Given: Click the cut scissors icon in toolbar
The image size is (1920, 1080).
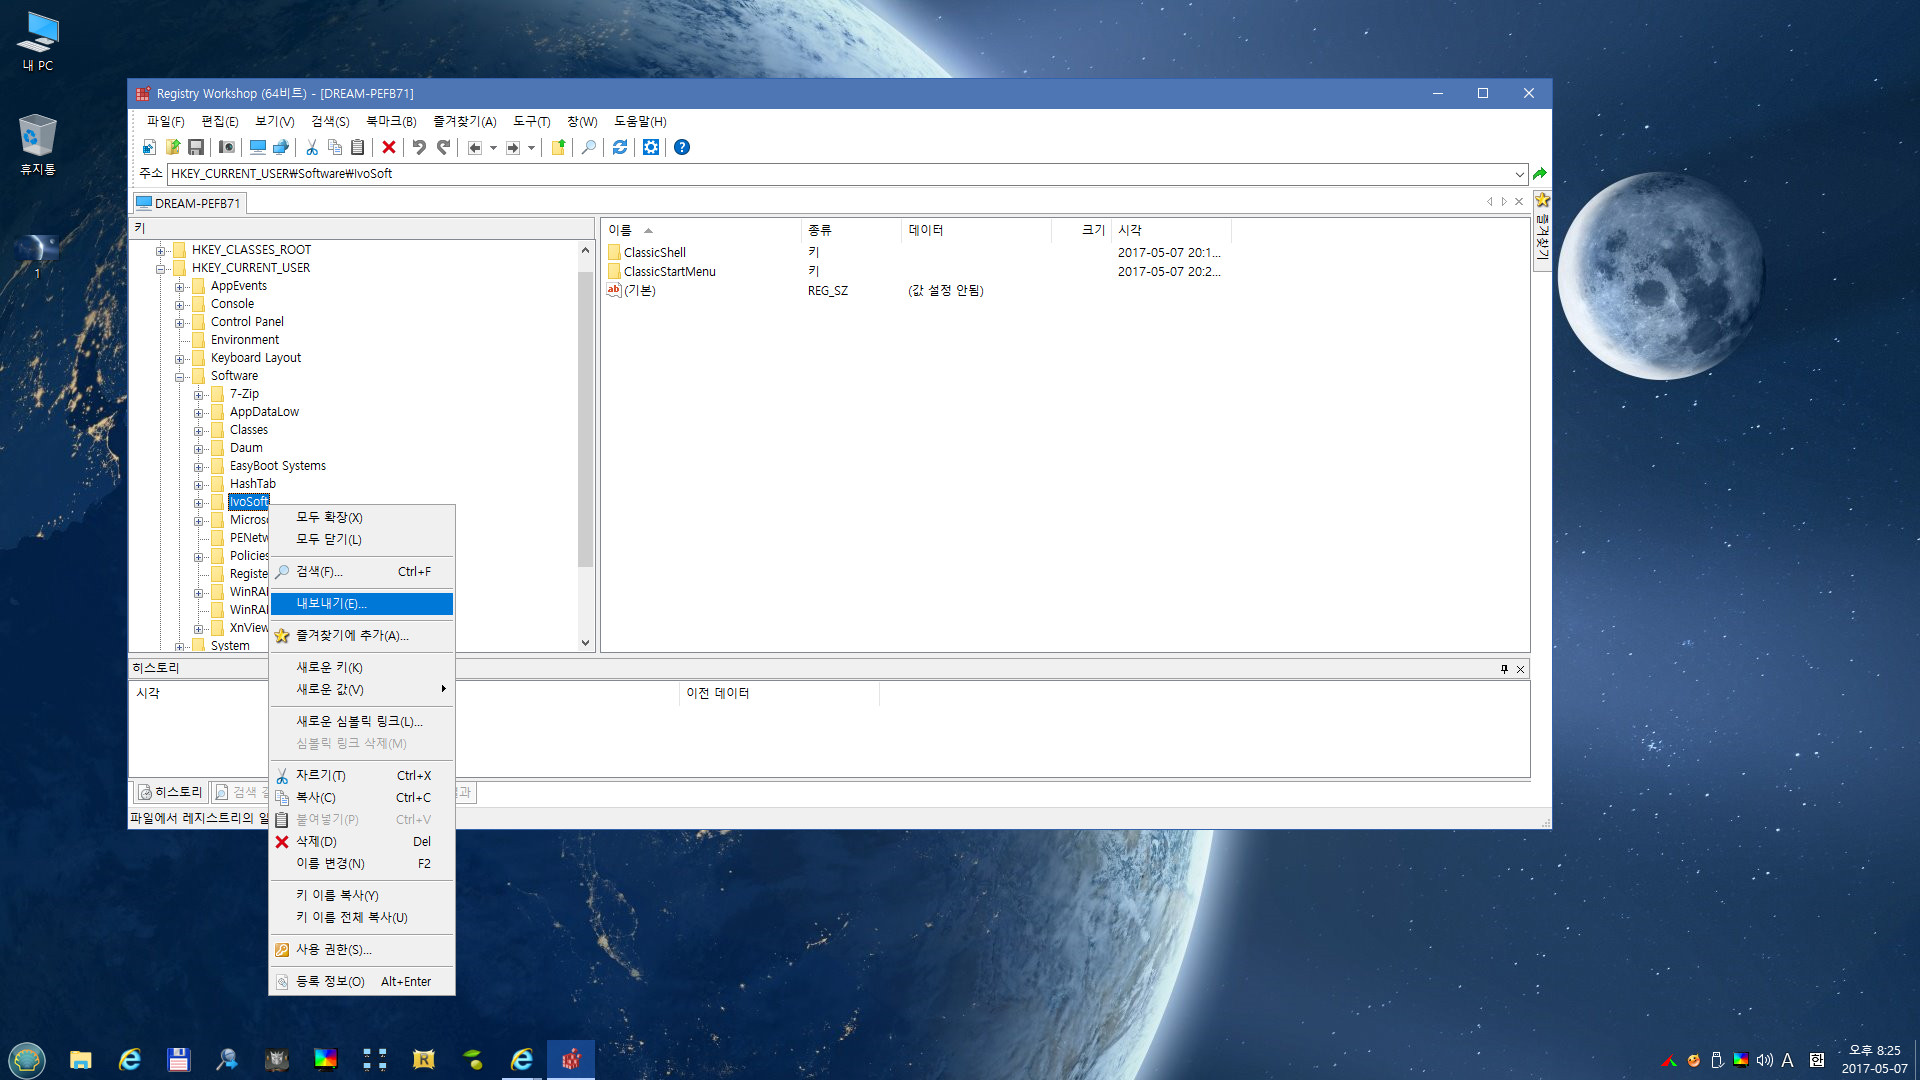Looking at the screenshot, I should (x=312, y=148).
